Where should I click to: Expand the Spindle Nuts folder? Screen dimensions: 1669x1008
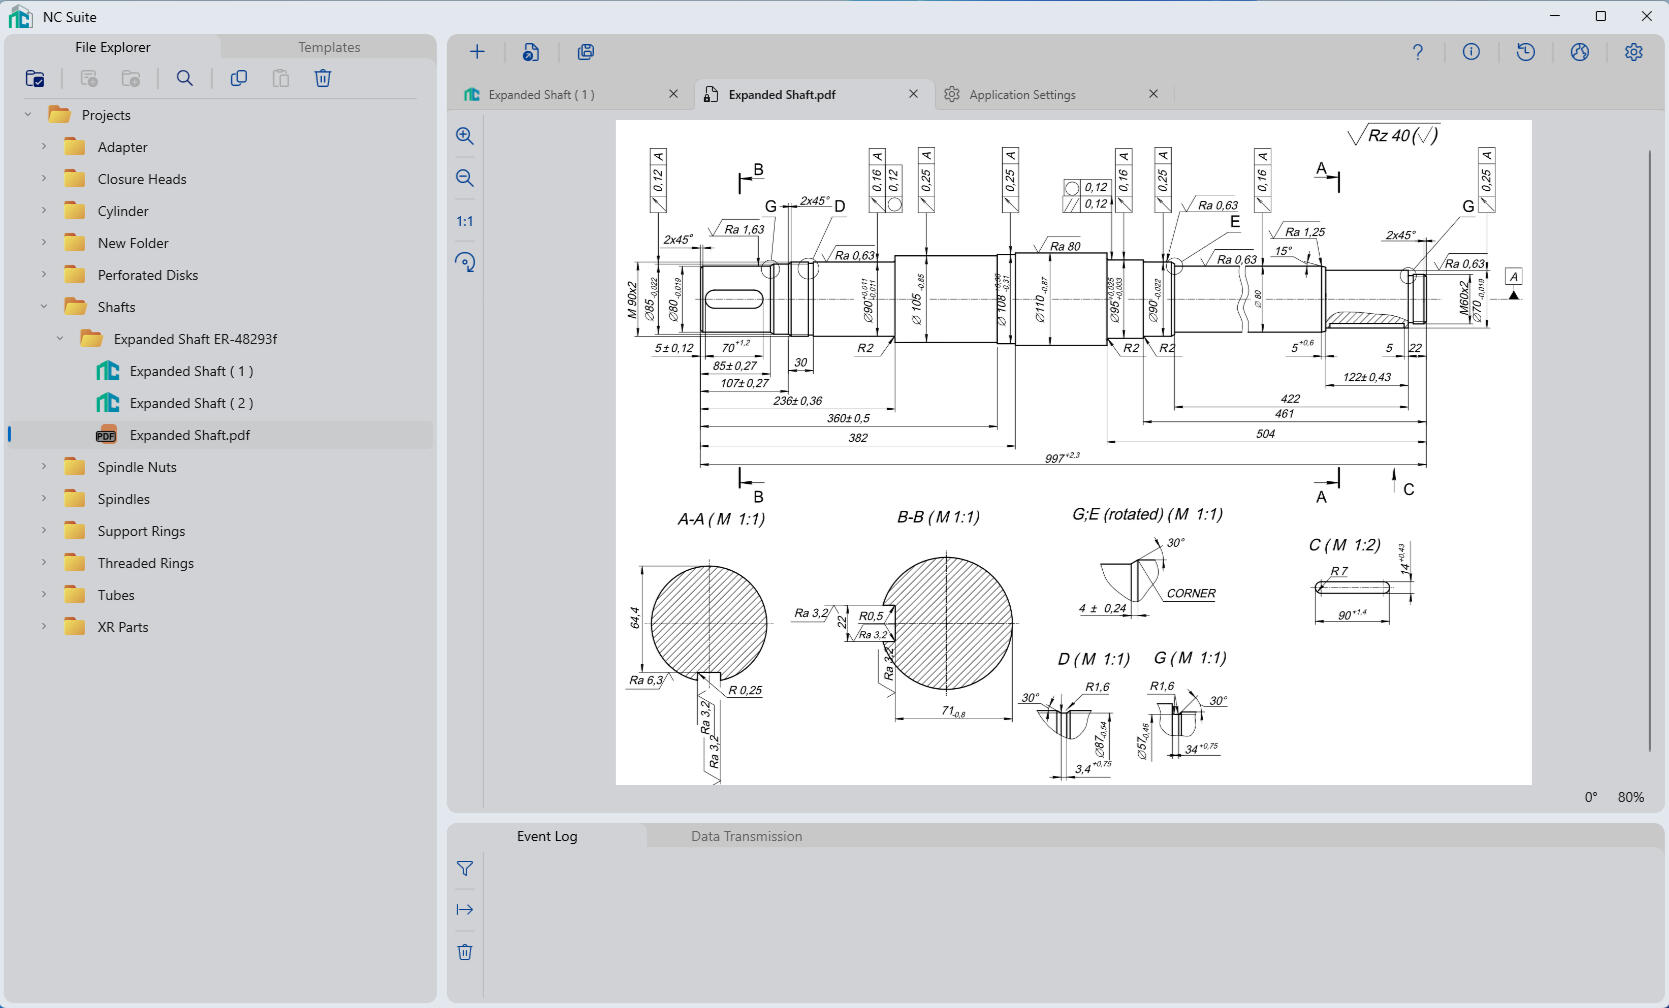pyautogui.click(x=44, y=467)
